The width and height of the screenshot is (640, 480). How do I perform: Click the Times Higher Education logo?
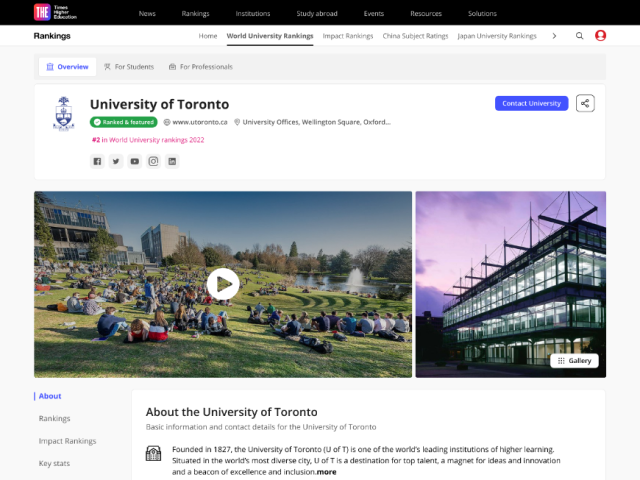point(43,13)
